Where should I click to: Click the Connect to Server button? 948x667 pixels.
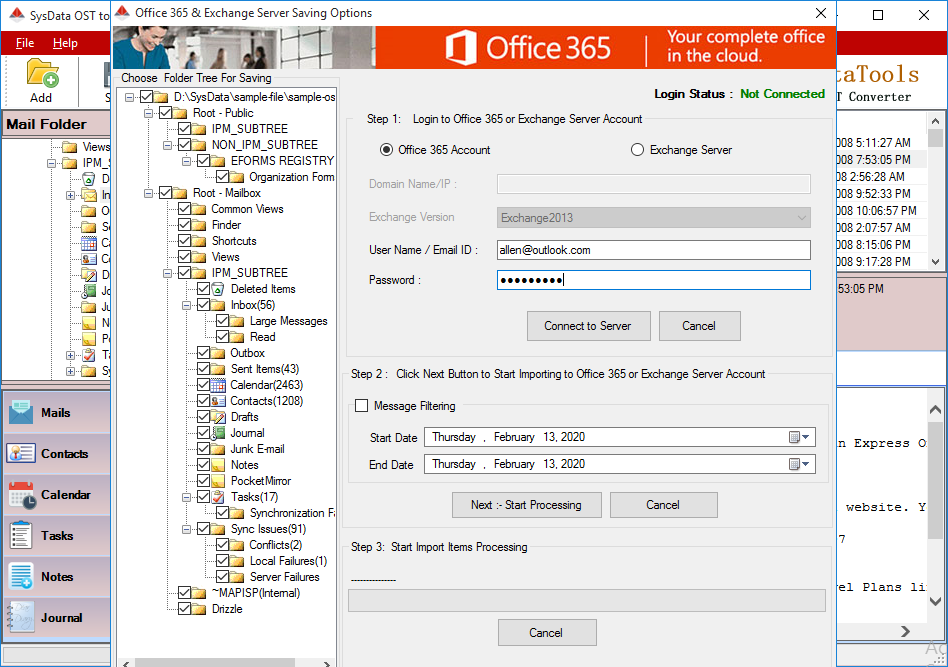click(x=588, y=326)
